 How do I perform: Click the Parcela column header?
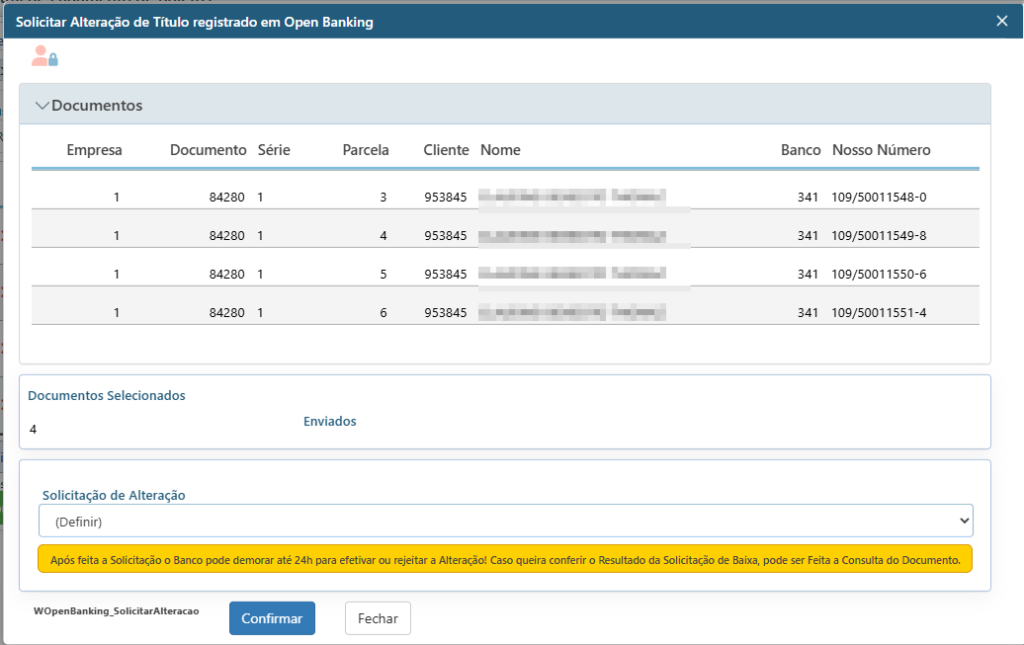click(x=365, y=150)
